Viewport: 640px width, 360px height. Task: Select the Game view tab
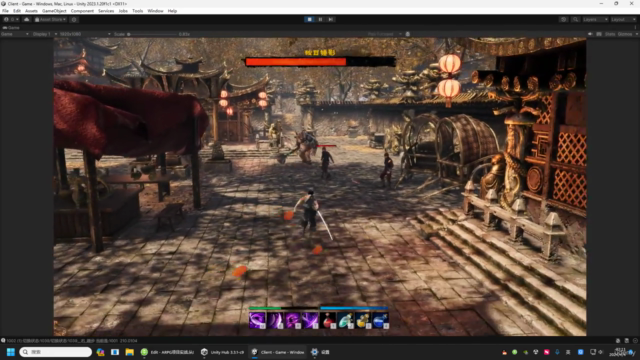11,27
